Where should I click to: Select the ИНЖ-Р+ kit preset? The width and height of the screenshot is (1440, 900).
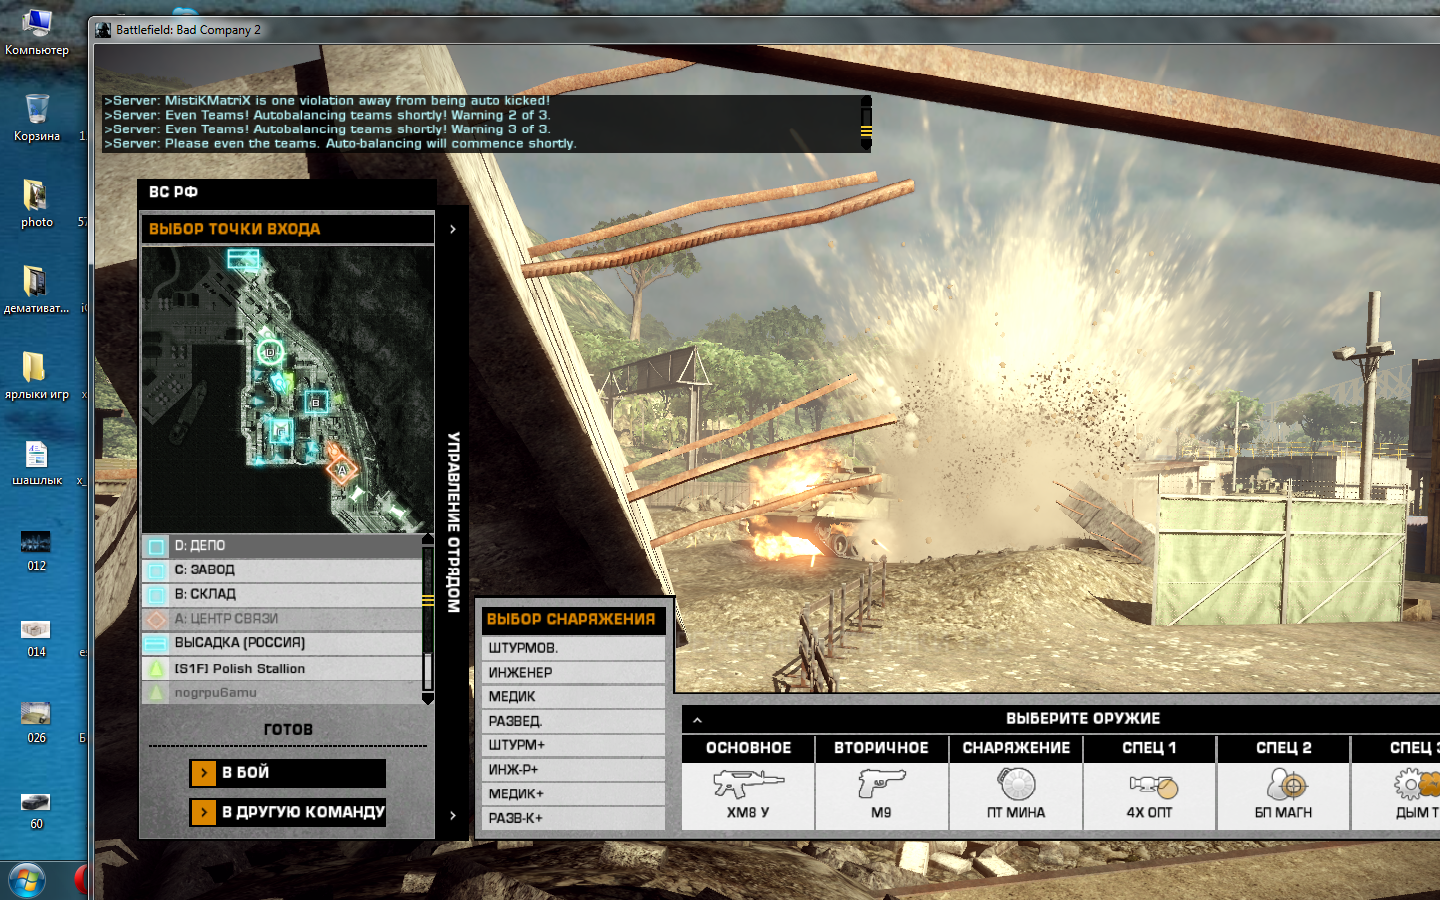click(573, 769)
